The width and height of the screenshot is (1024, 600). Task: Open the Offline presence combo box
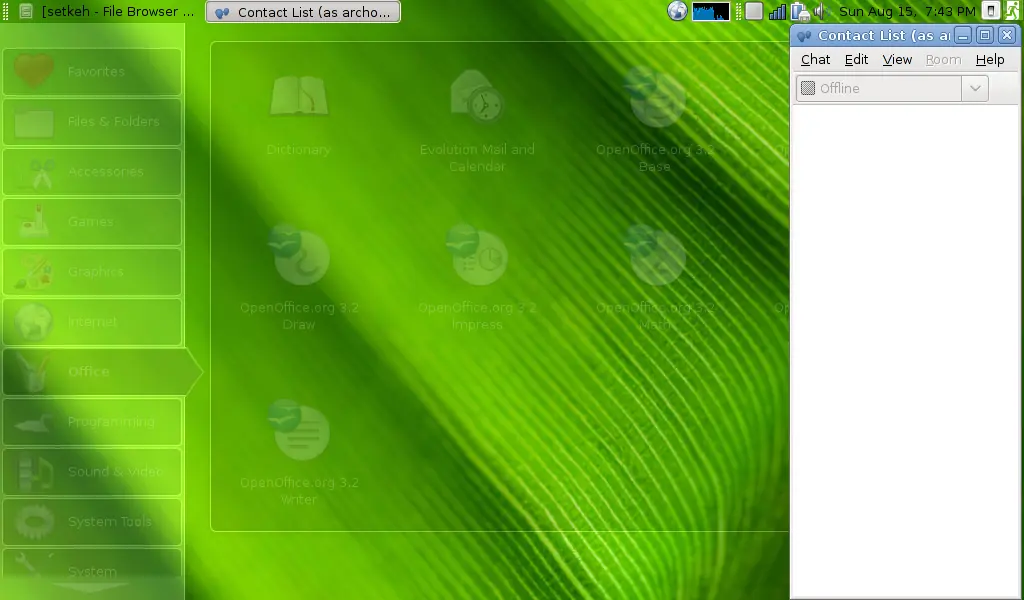pos(892,88)
